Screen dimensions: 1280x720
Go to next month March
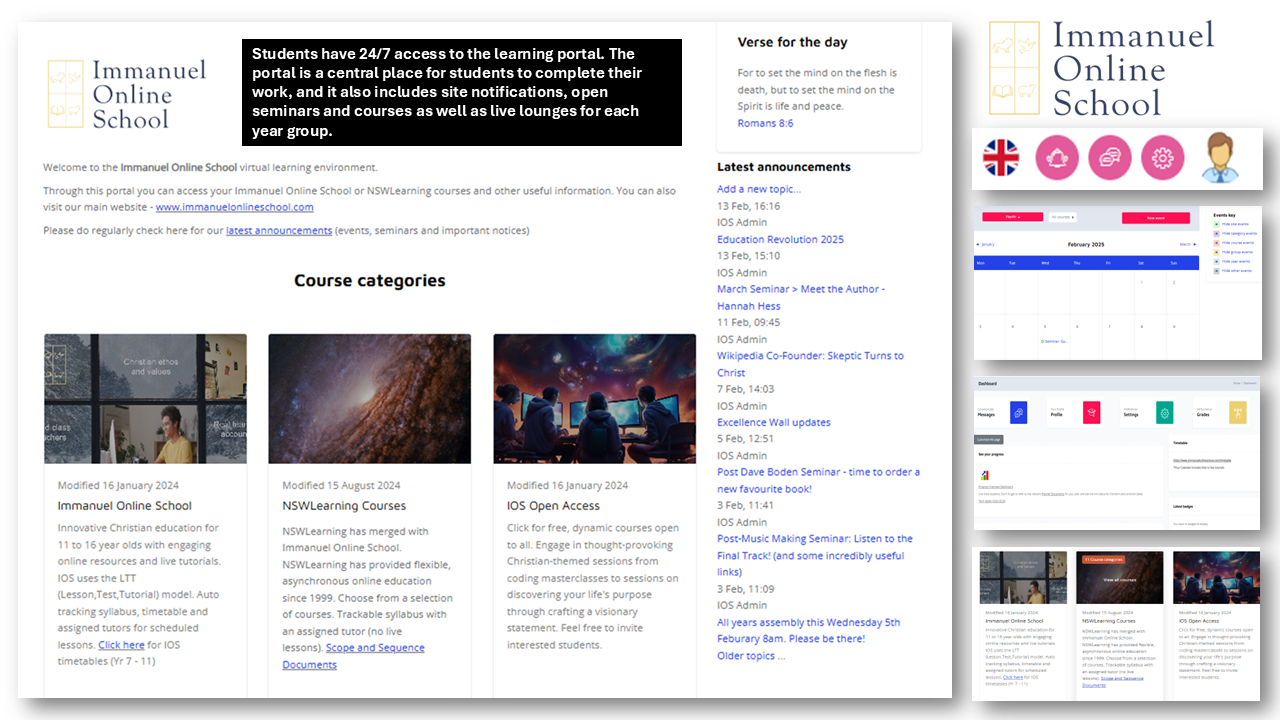[x=1188, y=244]
